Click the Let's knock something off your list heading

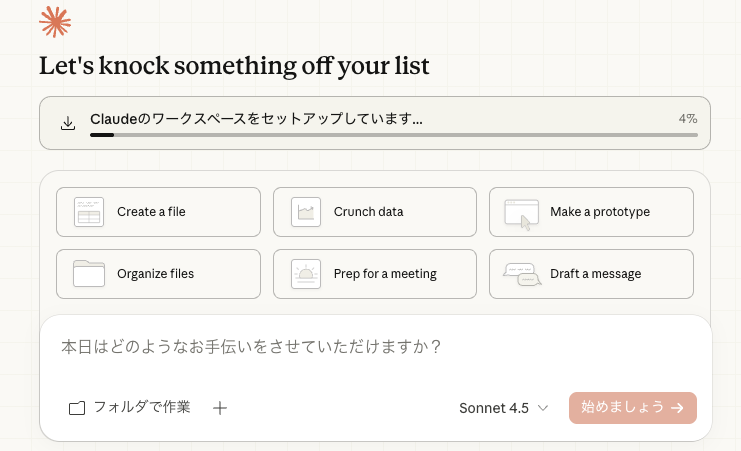point(234,66)
